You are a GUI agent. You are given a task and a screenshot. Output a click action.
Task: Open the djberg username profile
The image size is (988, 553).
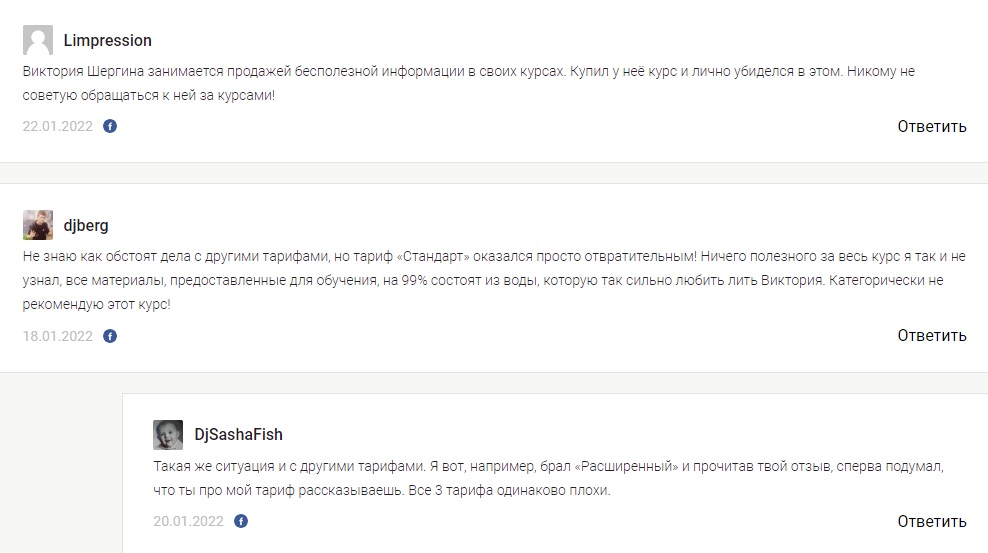coord(86,226)
